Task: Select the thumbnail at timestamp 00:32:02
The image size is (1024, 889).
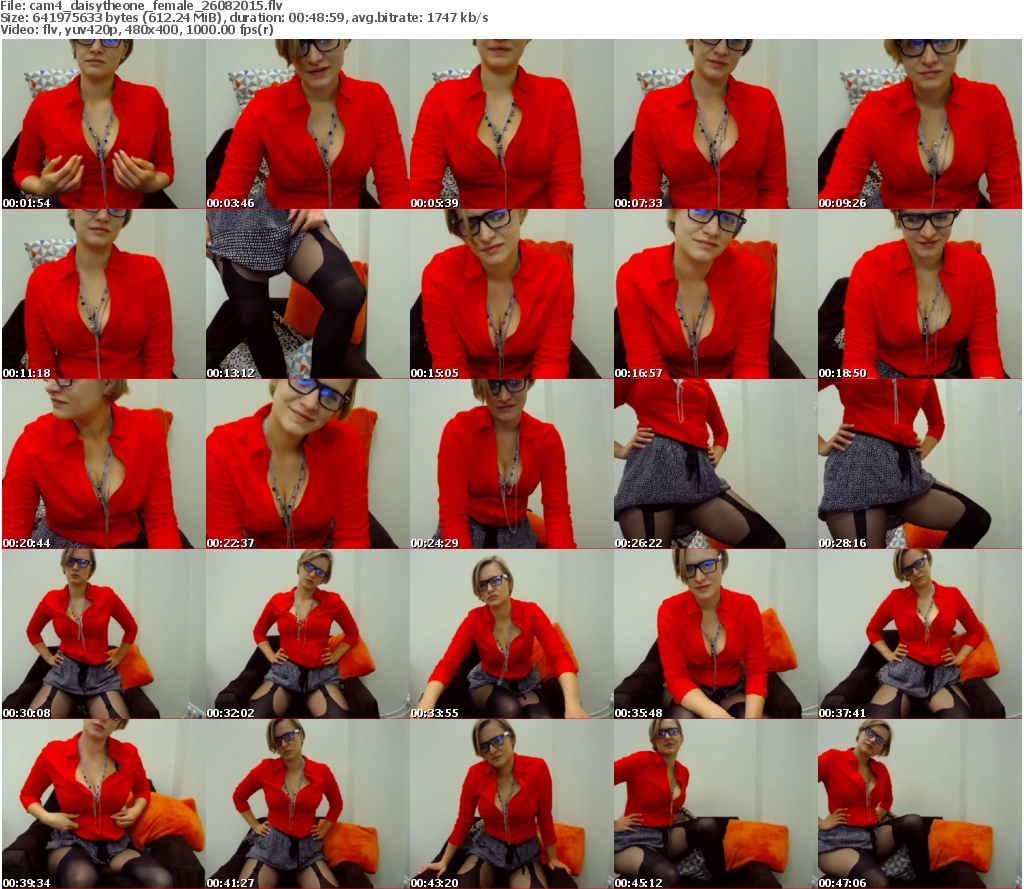Action: coord(308,634)
